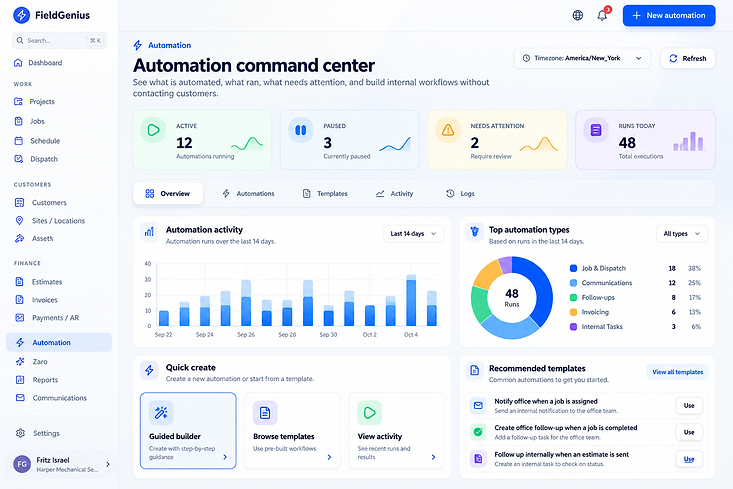
Task: Click the Browse templates document icon
Action: [x=265, y=413]
